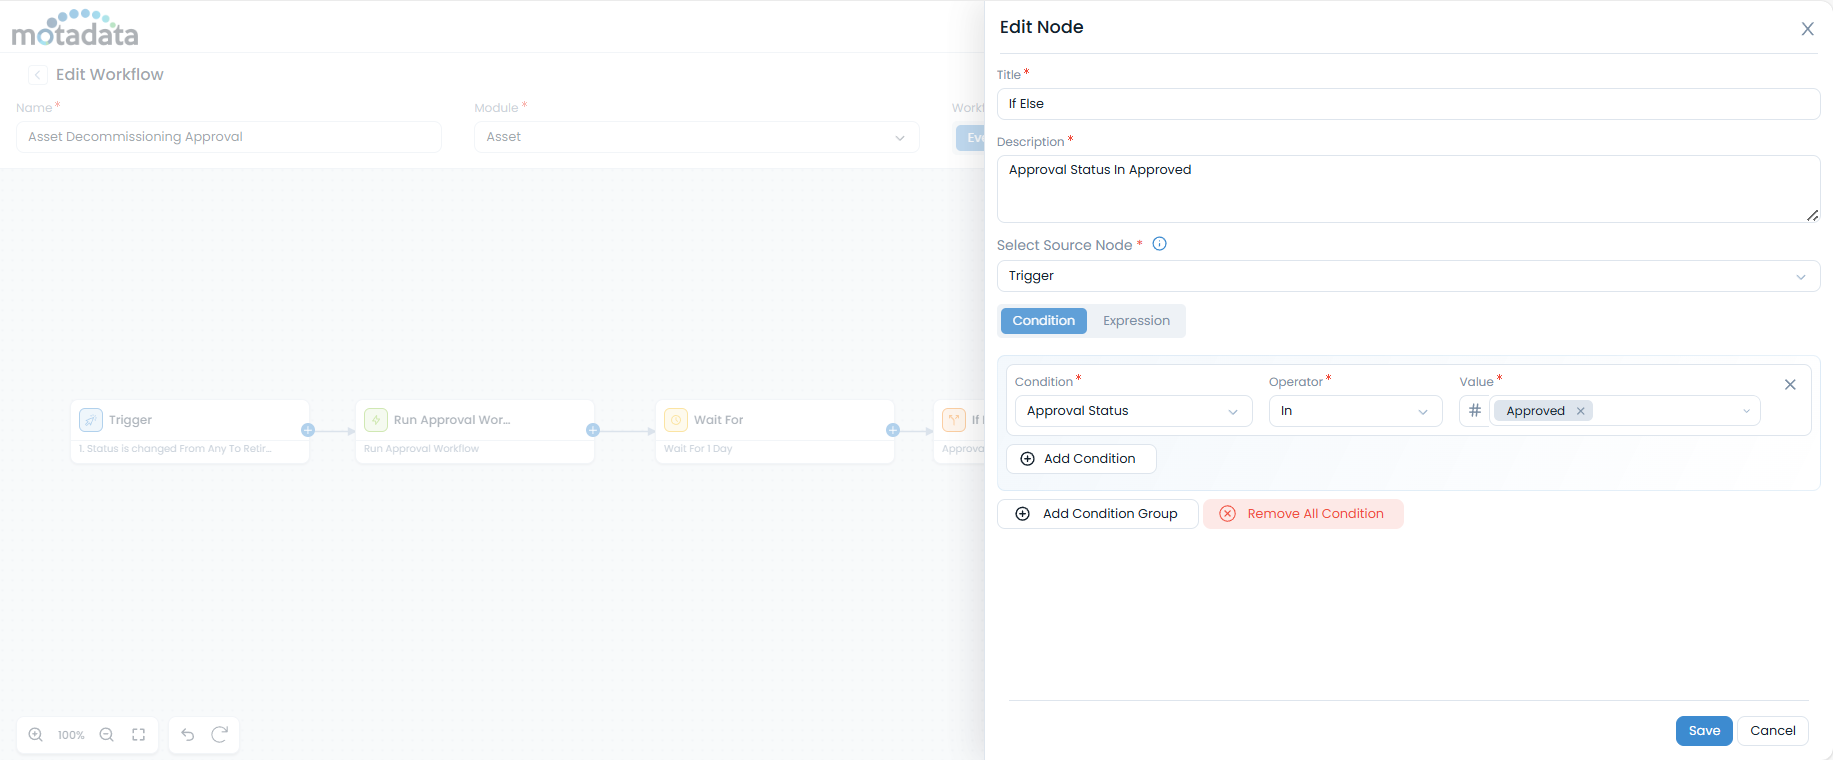
Task: Expand the Value dropdown arrow
Action: [x=1746, y=411]
